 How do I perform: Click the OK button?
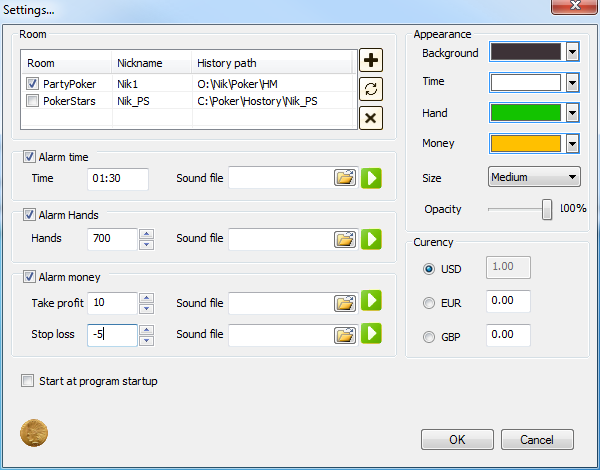[457, 440]
